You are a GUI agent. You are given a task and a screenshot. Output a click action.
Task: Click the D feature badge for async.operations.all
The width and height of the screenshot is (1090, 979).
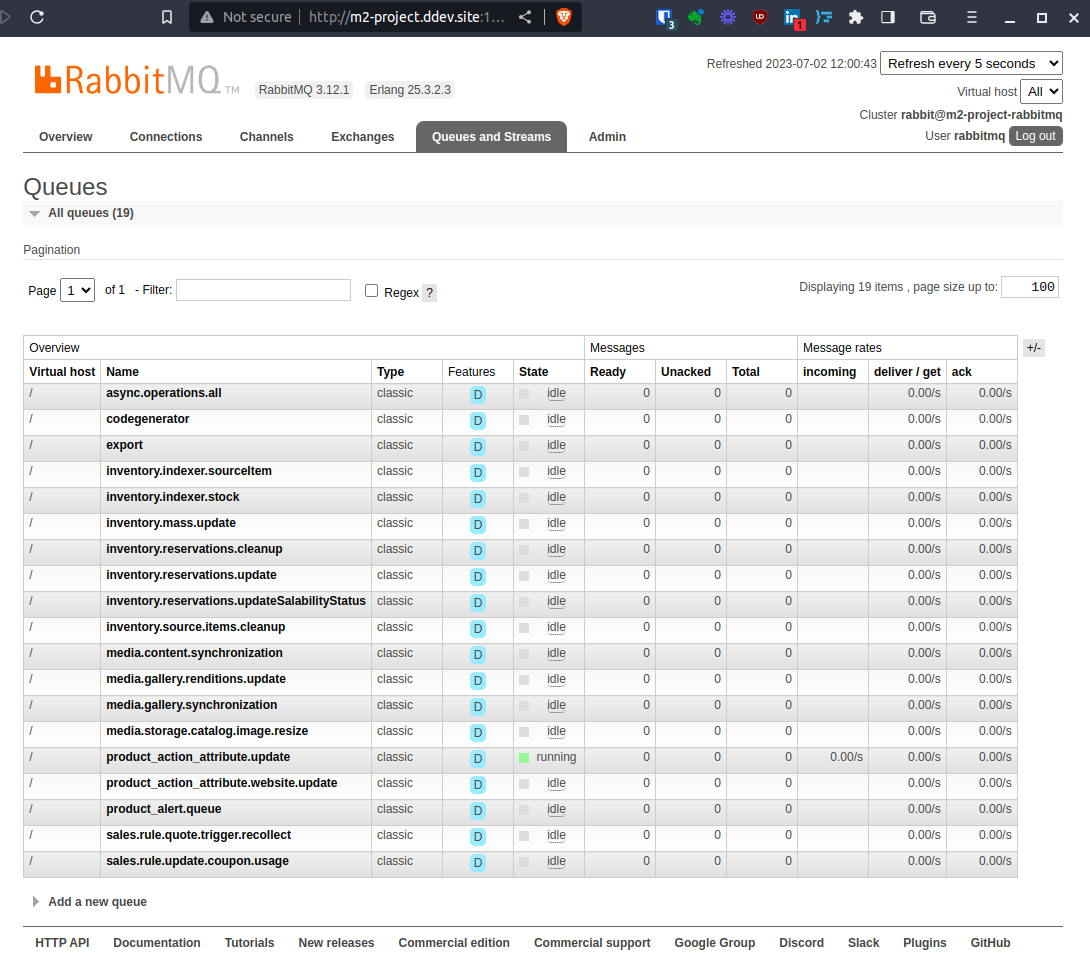[478, 395]
